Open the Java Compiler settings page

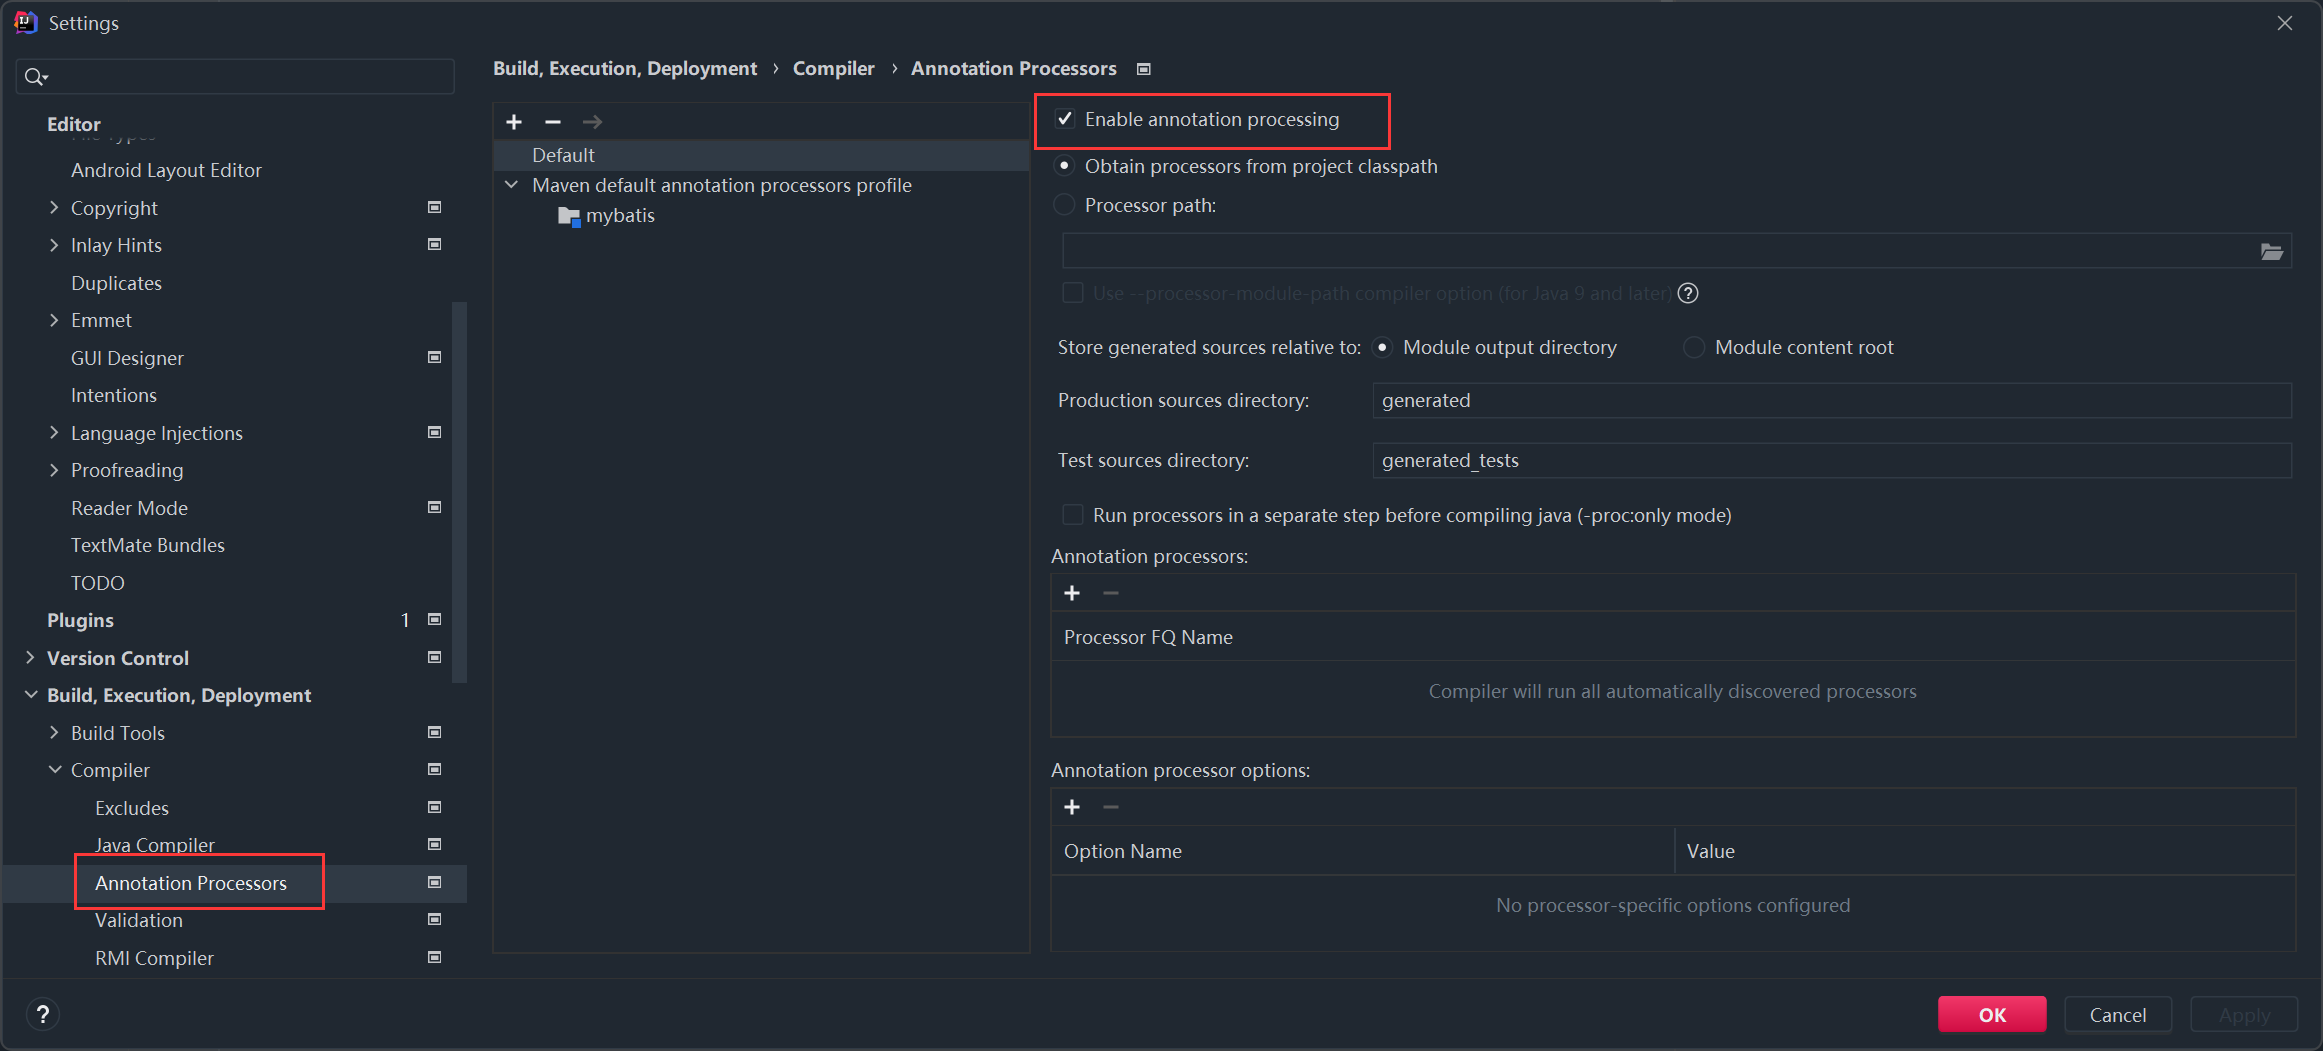(x=155, y=845)
